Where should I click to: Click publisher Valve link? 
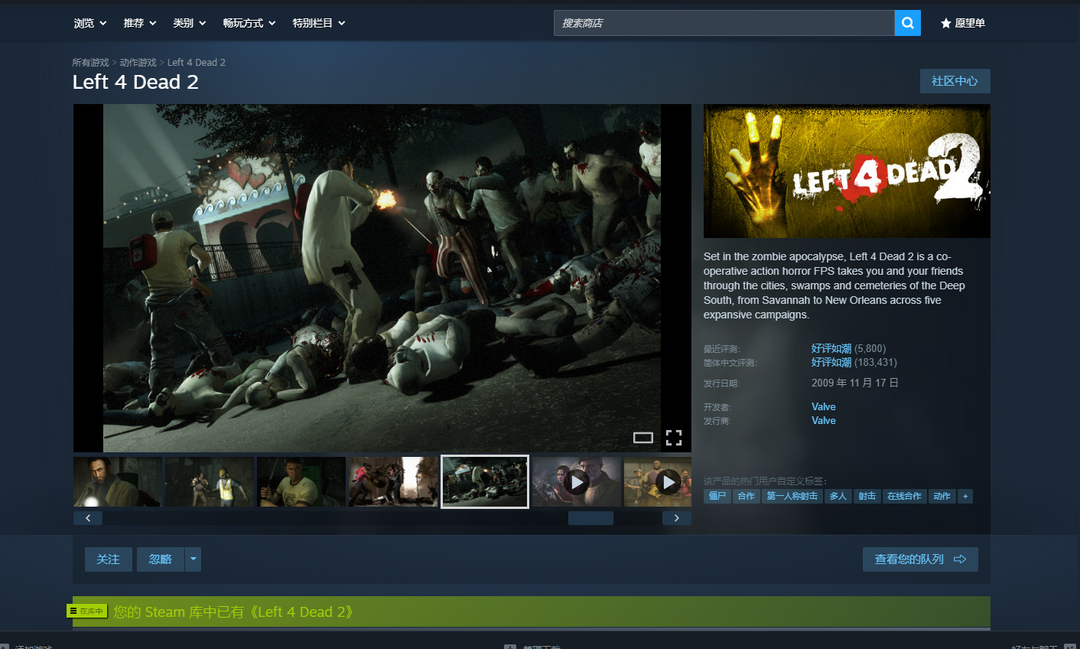tap(823, 421)
